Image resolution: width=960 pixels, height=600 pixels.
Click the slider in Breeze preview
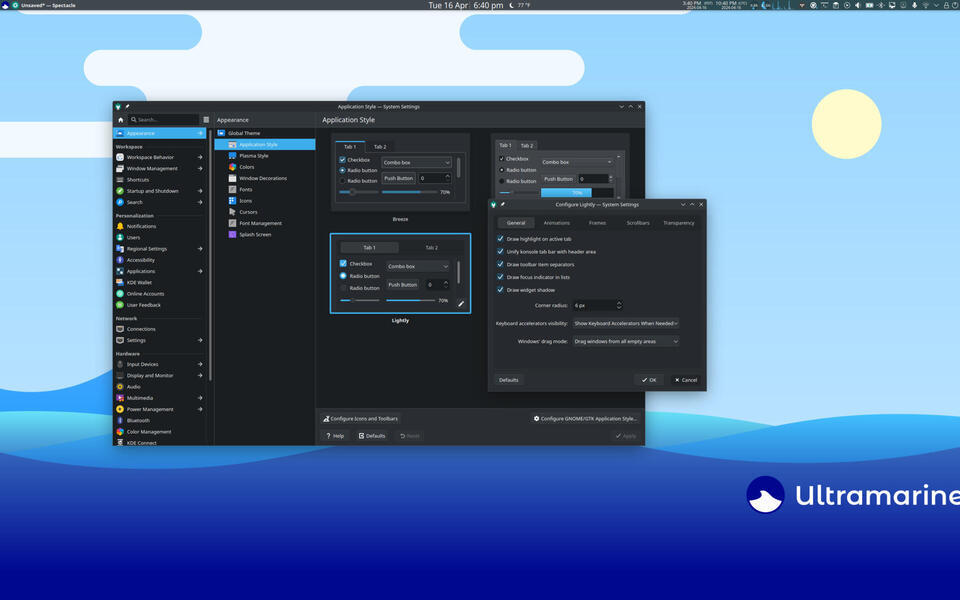click(x=359, y=192)
